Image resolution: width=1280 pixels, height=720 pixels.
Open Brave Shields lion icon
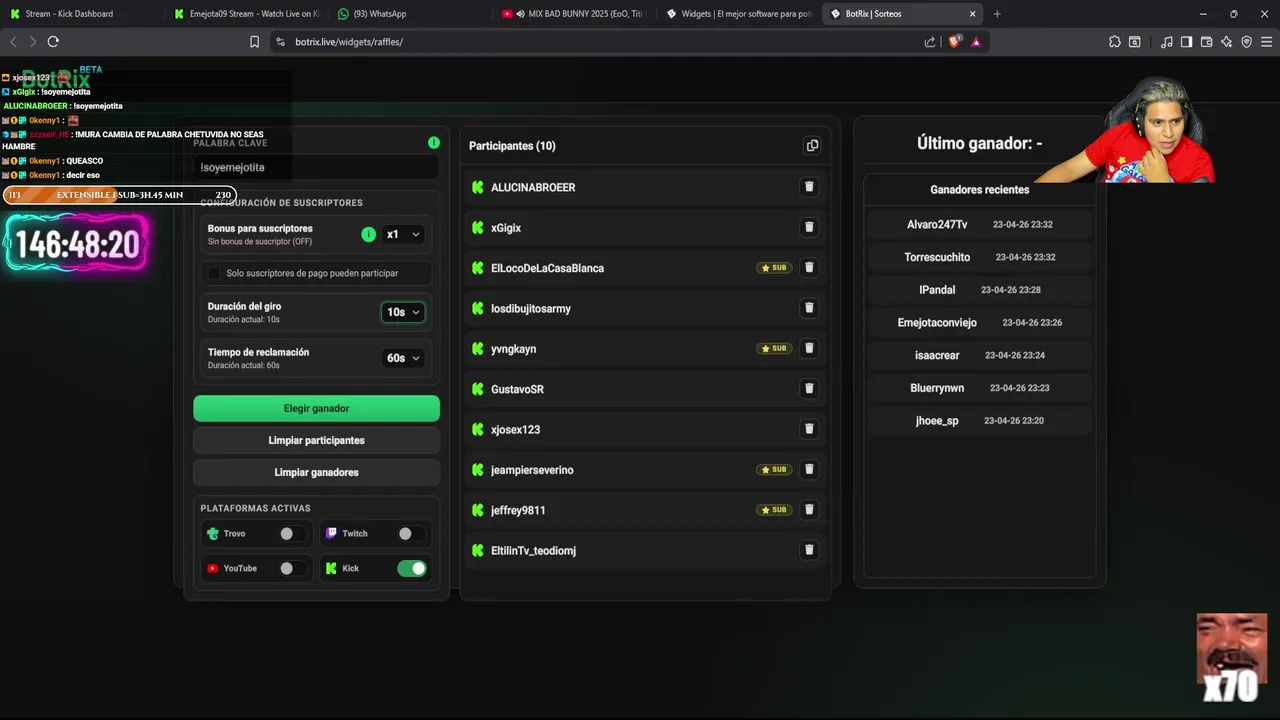[x=954, y=42]
